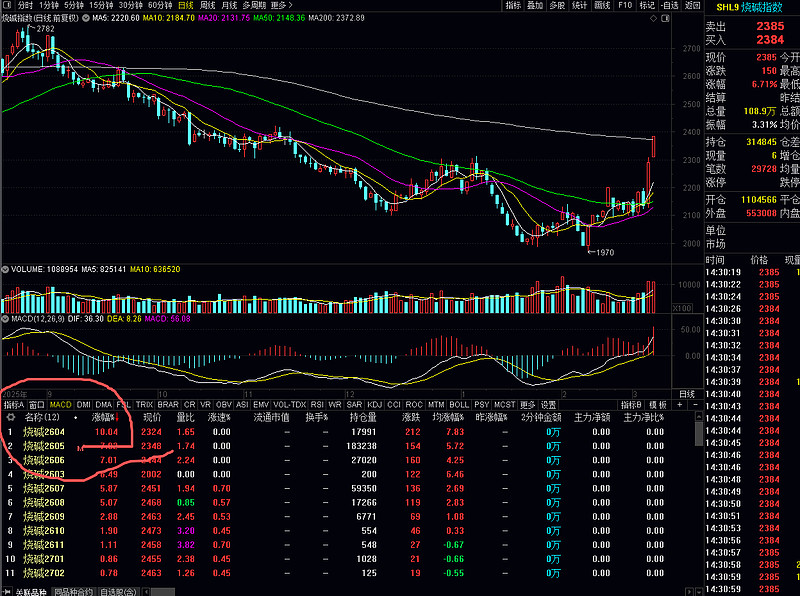800x596 pixels.
Task: Remove from watchlist using -自选
Action: [669, 5]
